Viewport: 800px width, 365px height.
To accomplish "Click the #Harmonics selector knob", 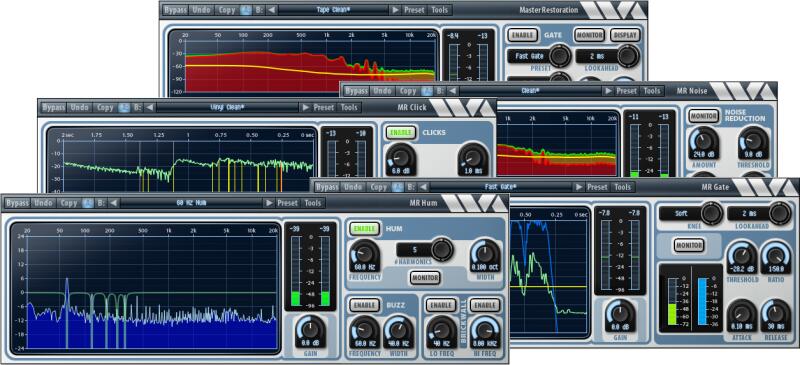I will (x=441, y=250).
